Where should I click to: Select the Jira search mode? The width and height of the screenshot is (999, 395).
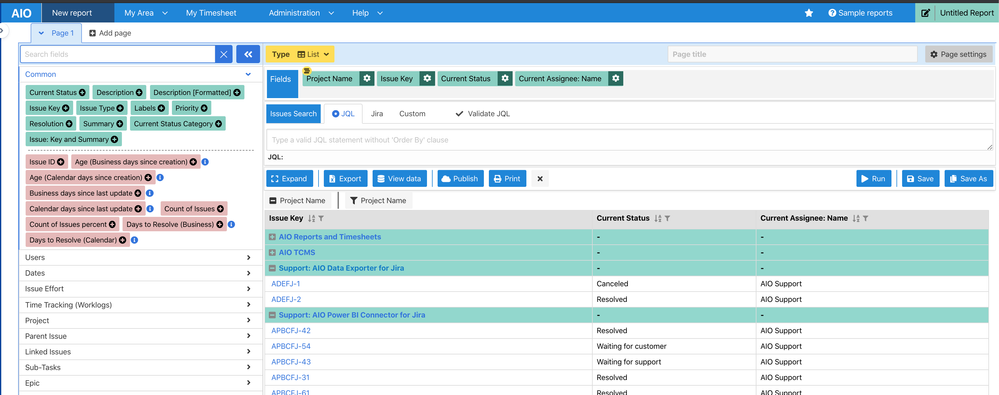point(377,113)
